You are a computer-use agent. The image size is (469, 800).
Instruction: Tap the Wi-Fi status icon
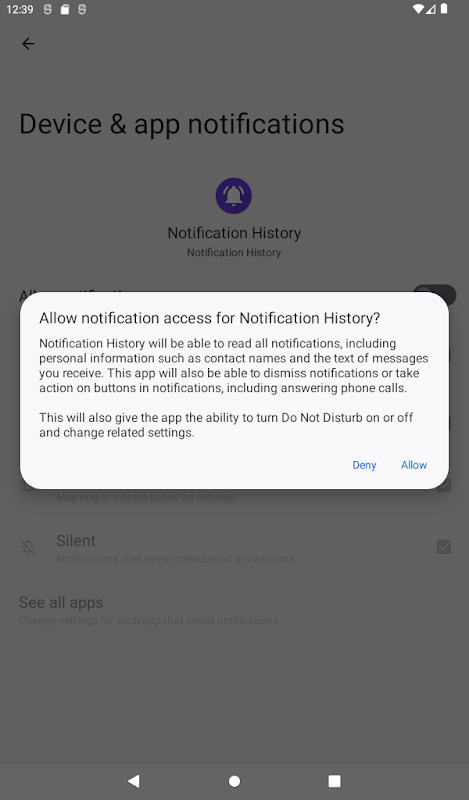(x=418, y=9)
